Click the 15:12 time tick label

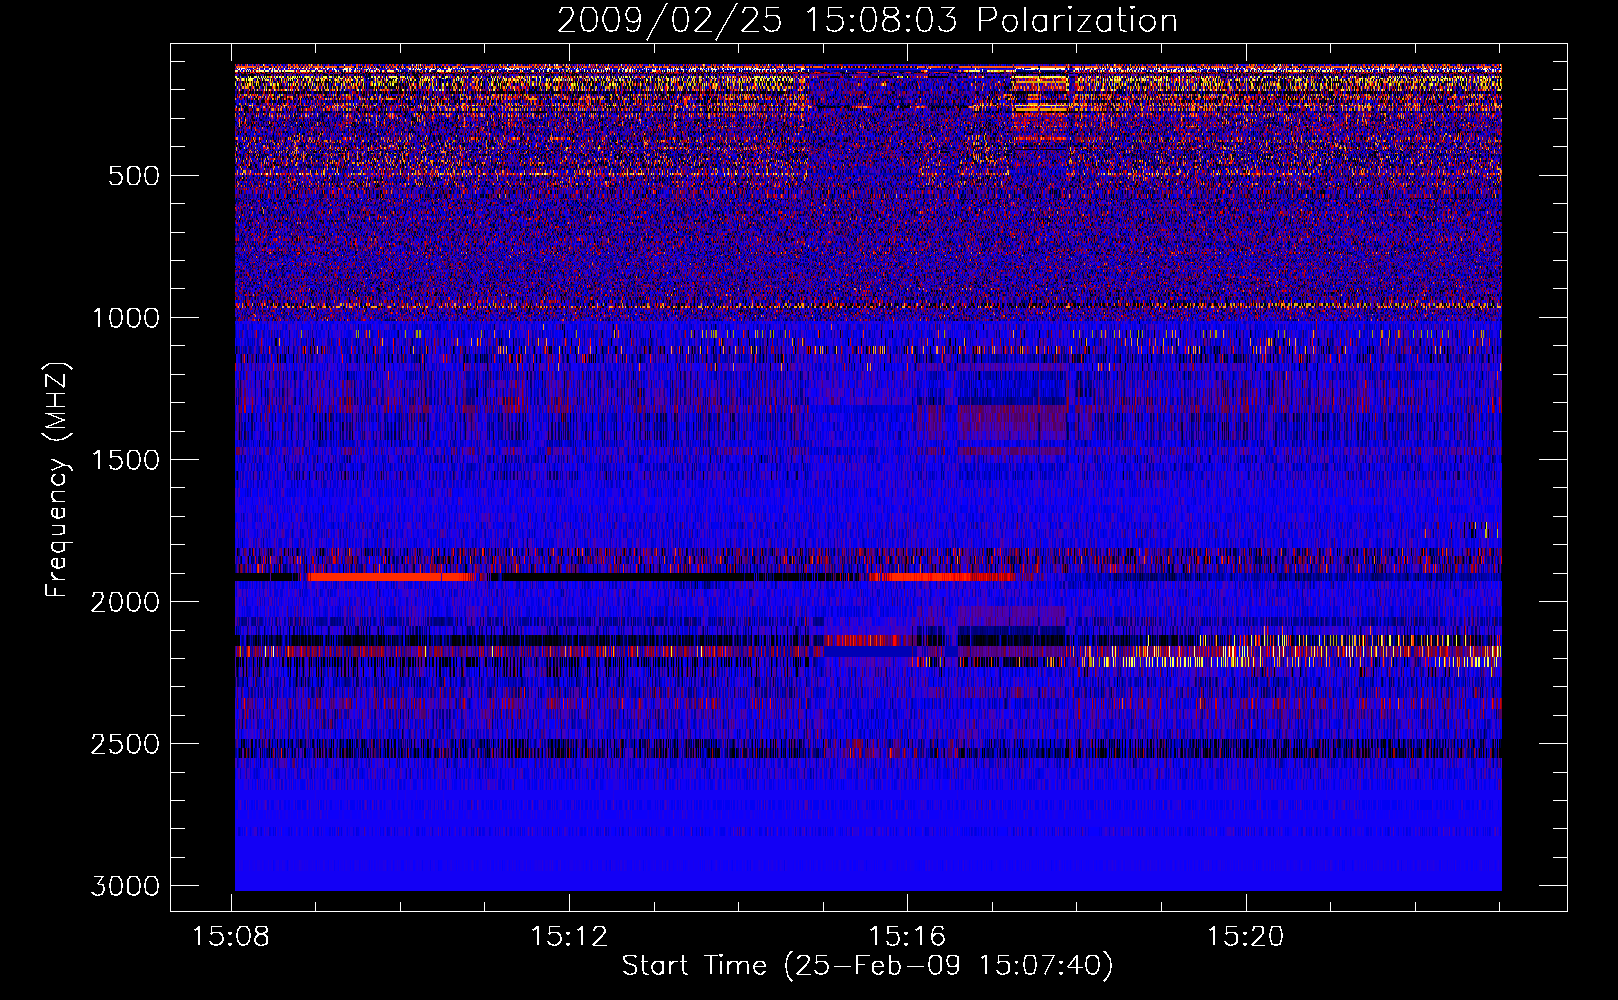coord(569,937)
